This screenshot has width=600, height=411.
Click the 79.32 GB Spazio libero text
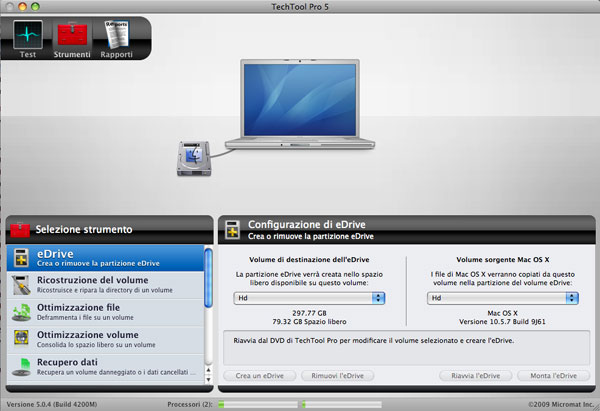pyautogui.click(x=309, y=322)
